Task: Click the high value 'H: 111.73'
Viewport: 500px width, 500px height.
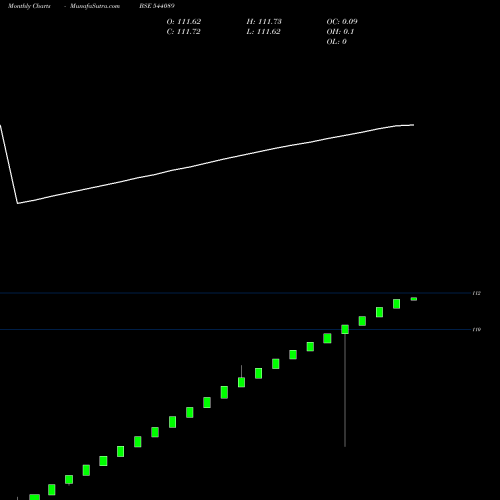Action: [264, 22]
